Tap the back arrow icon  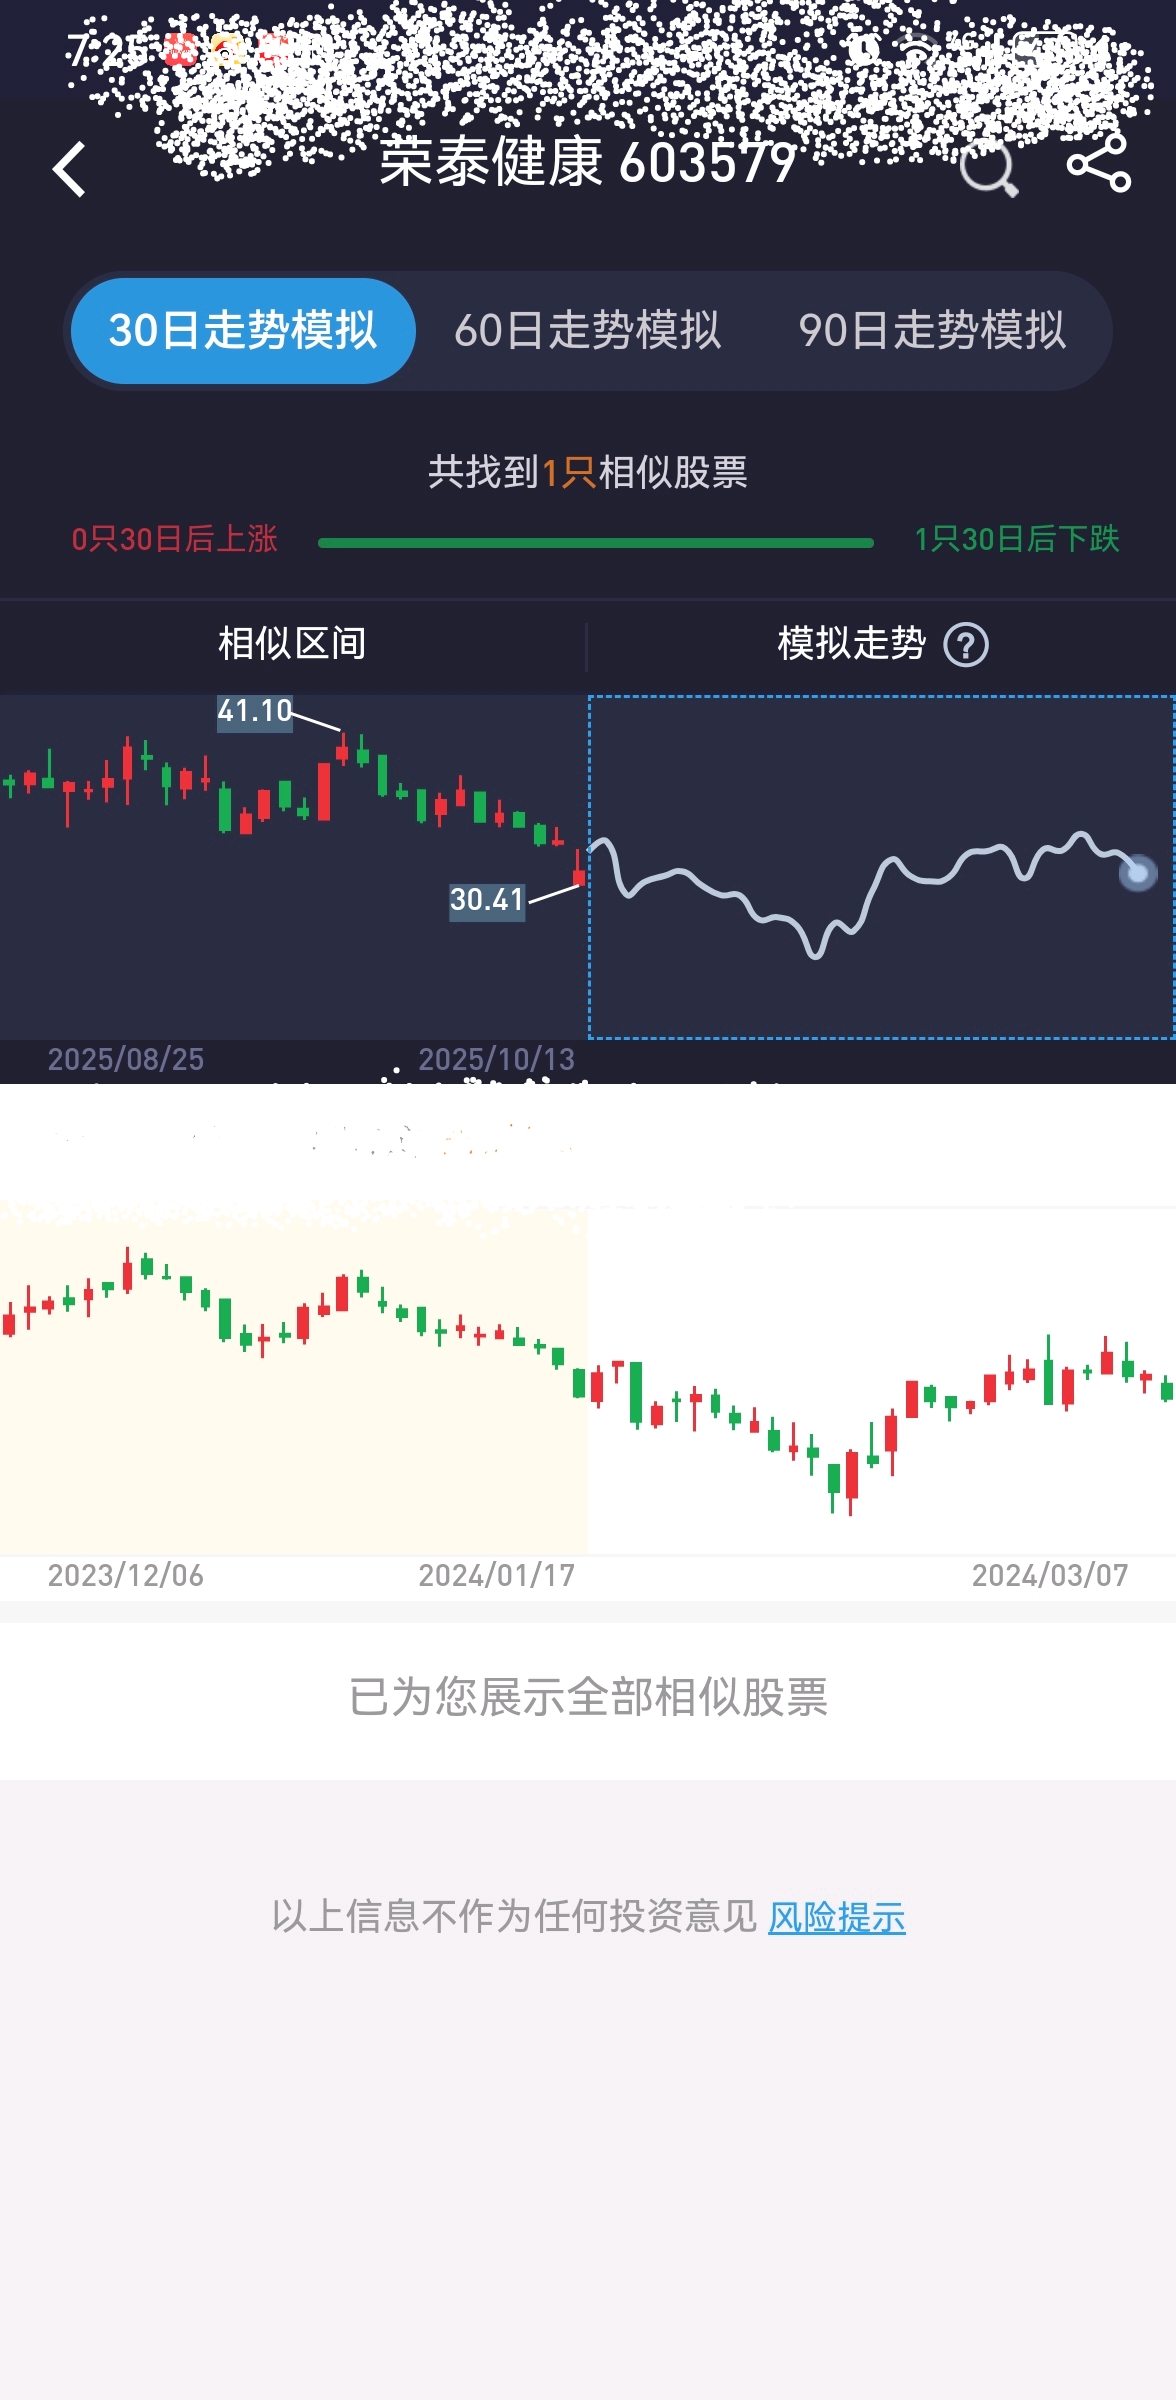(70, 169)
